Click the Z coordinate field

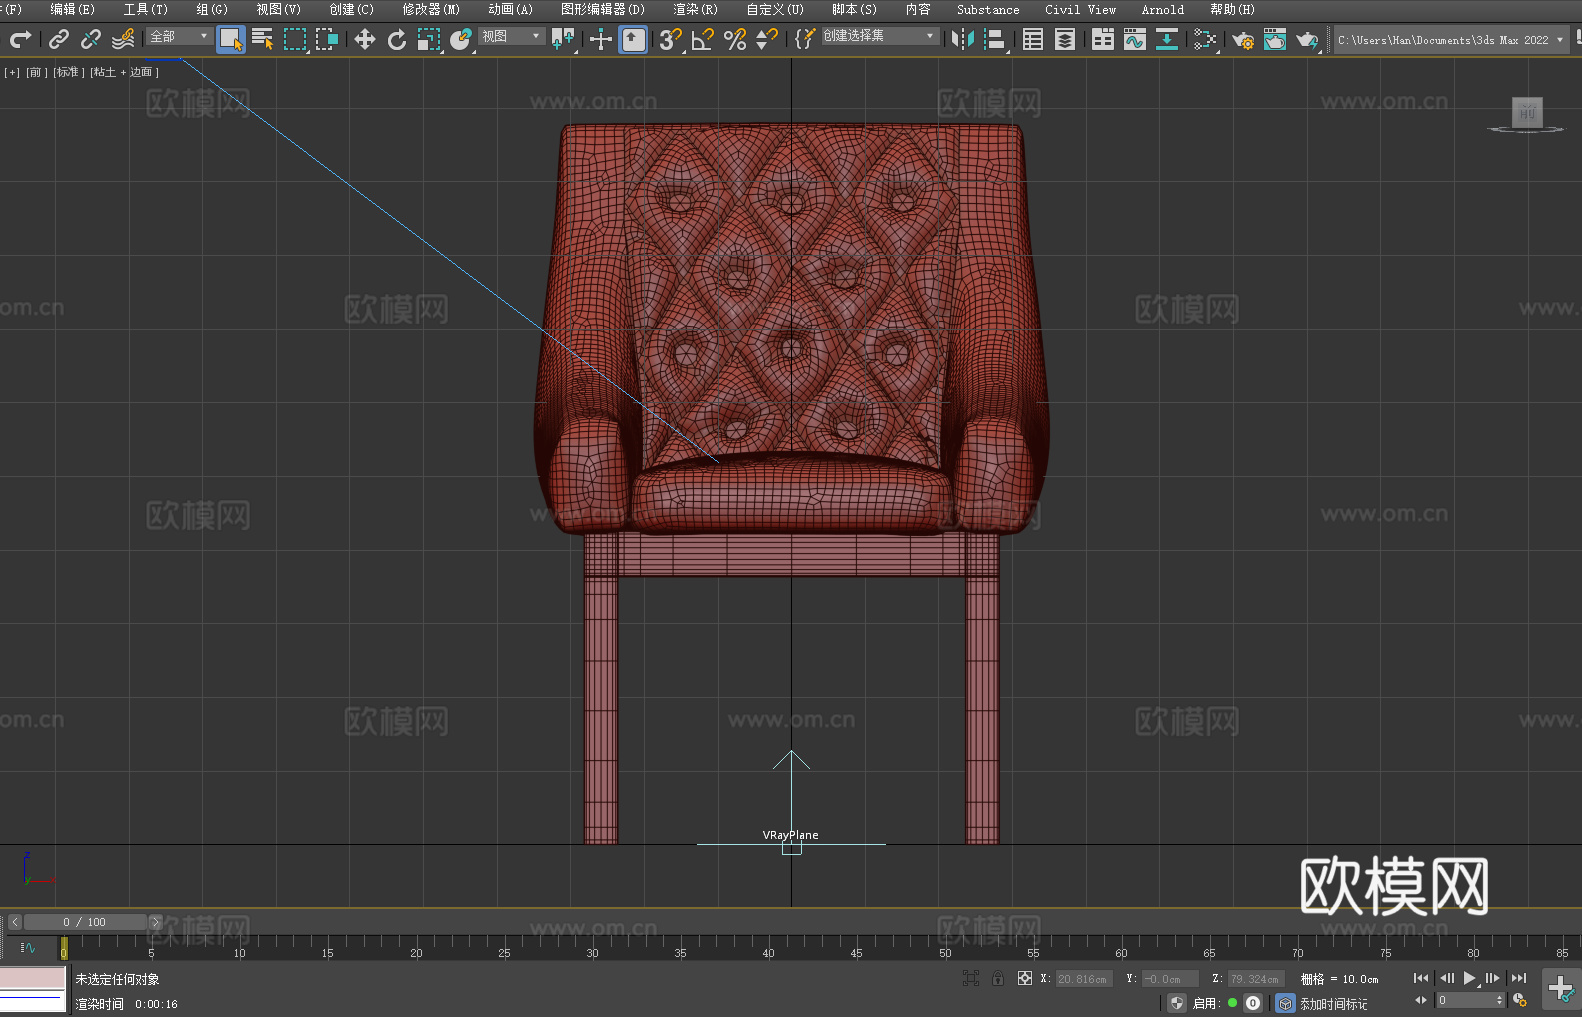[x=1256, y=979]
